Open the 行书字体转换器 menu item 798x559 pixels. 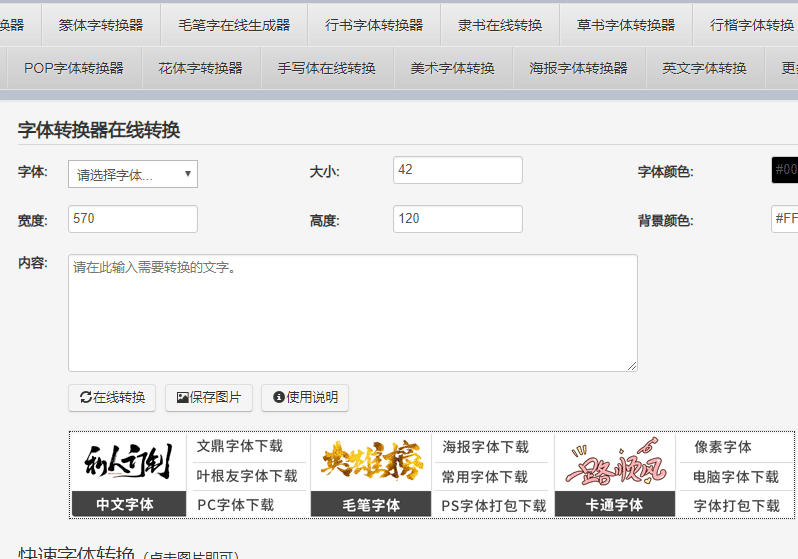tap(374, 25)
